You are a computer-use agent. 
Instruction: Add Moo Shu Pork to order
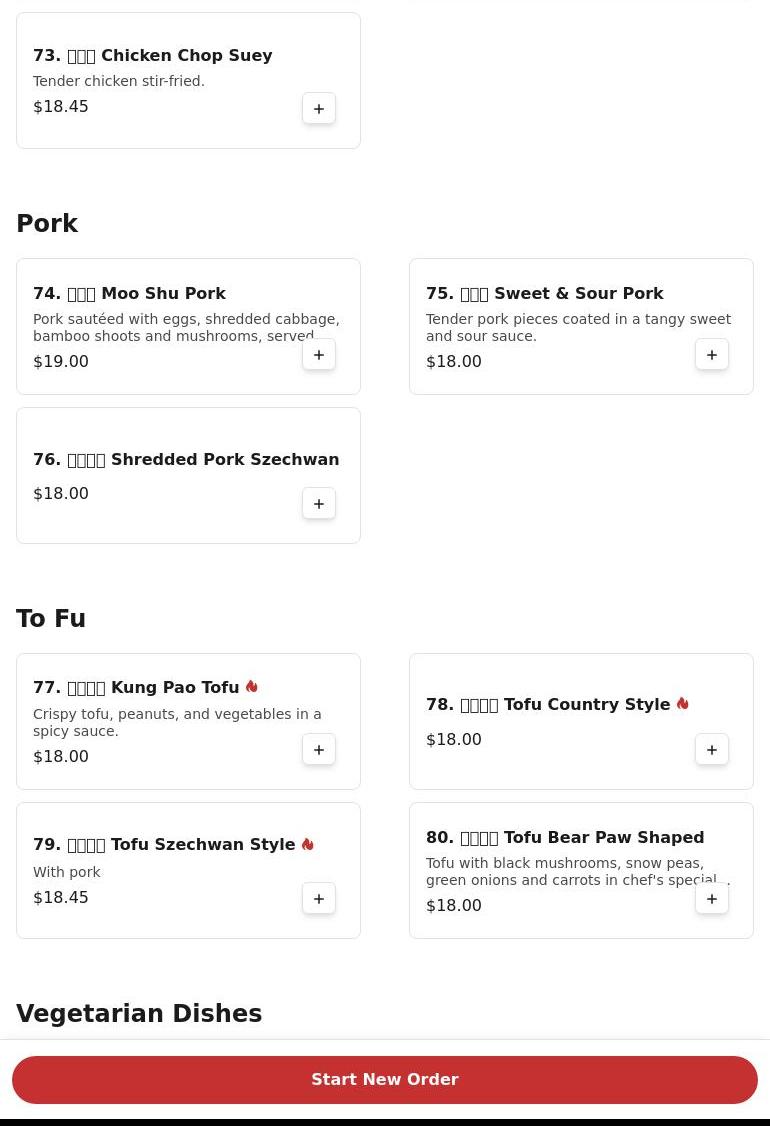(319, 355)
